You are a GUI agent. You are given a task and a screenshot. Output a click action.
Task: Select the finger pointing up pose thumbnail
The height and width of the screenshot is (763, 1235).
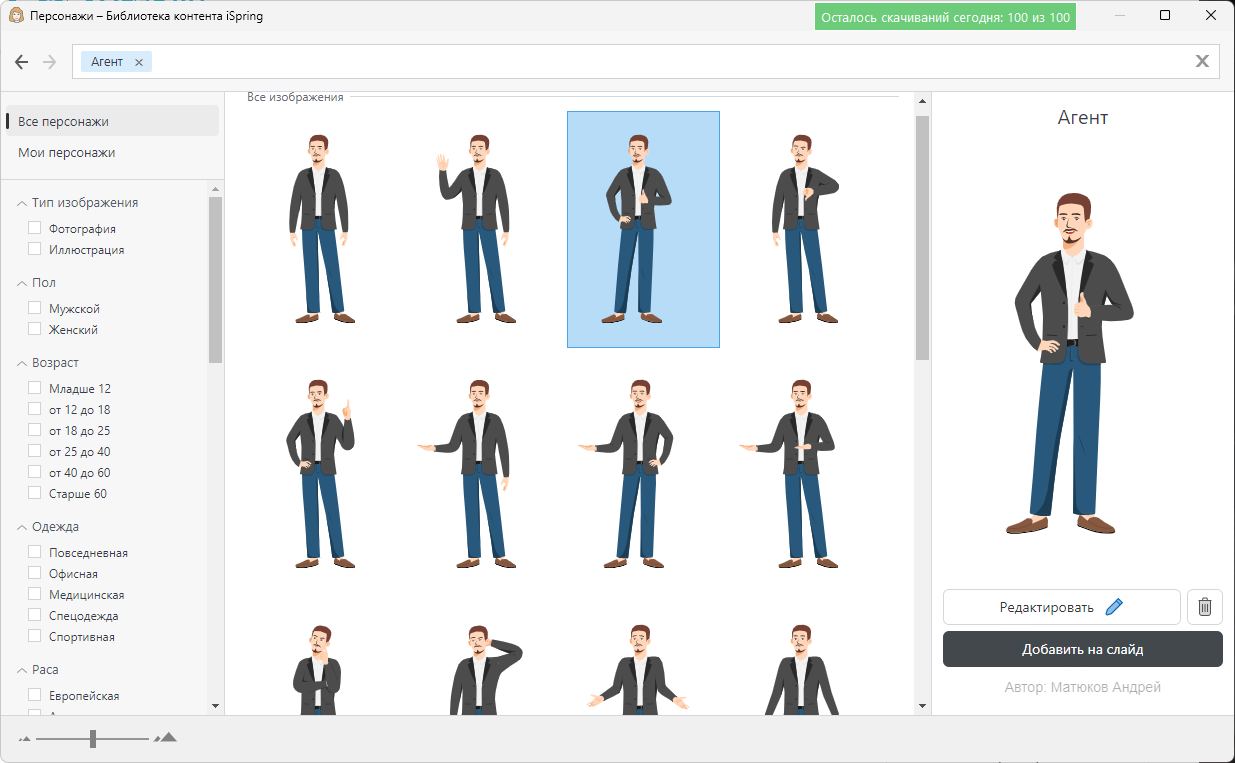(320, 474)
